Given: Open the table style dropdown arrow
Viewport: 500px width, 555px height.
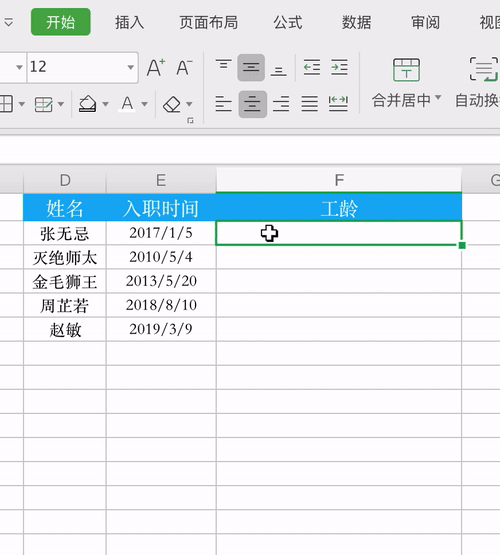Looking at the screenshot, I should 61,104.
